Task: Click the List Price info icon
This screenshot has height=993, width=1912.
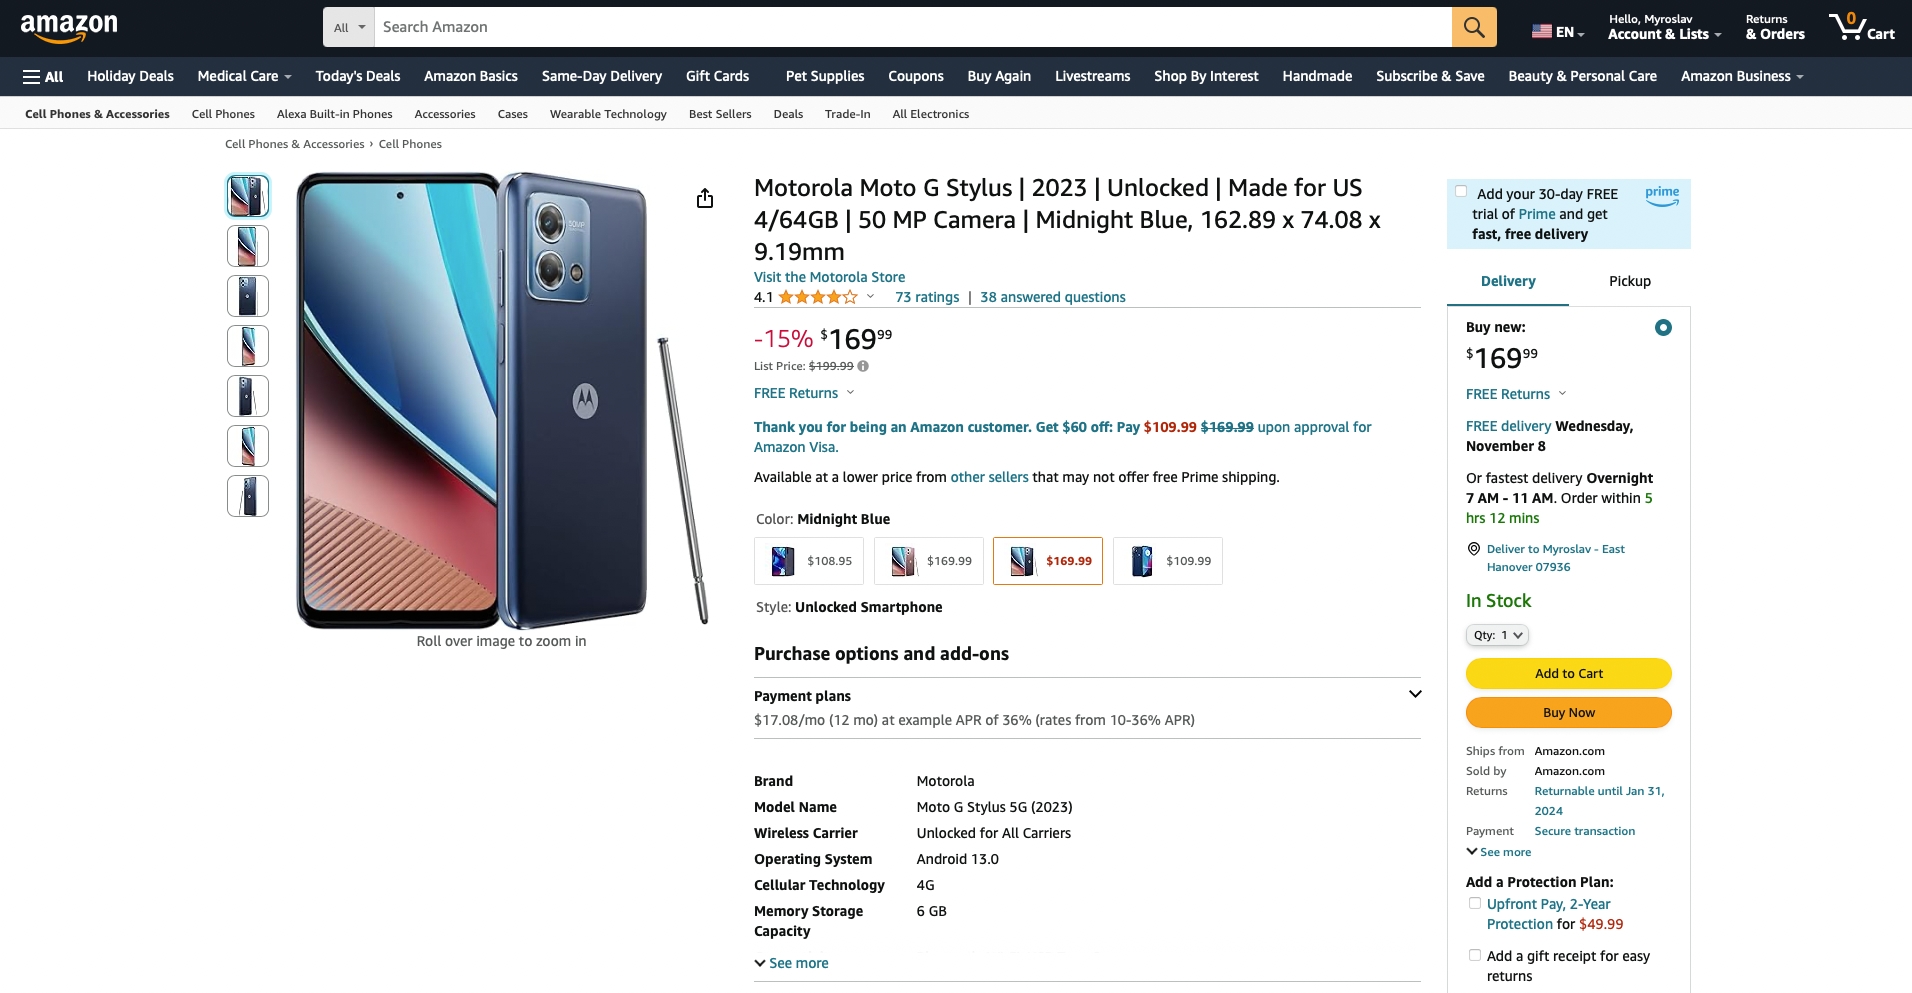Action: click(x=863, y=366)
